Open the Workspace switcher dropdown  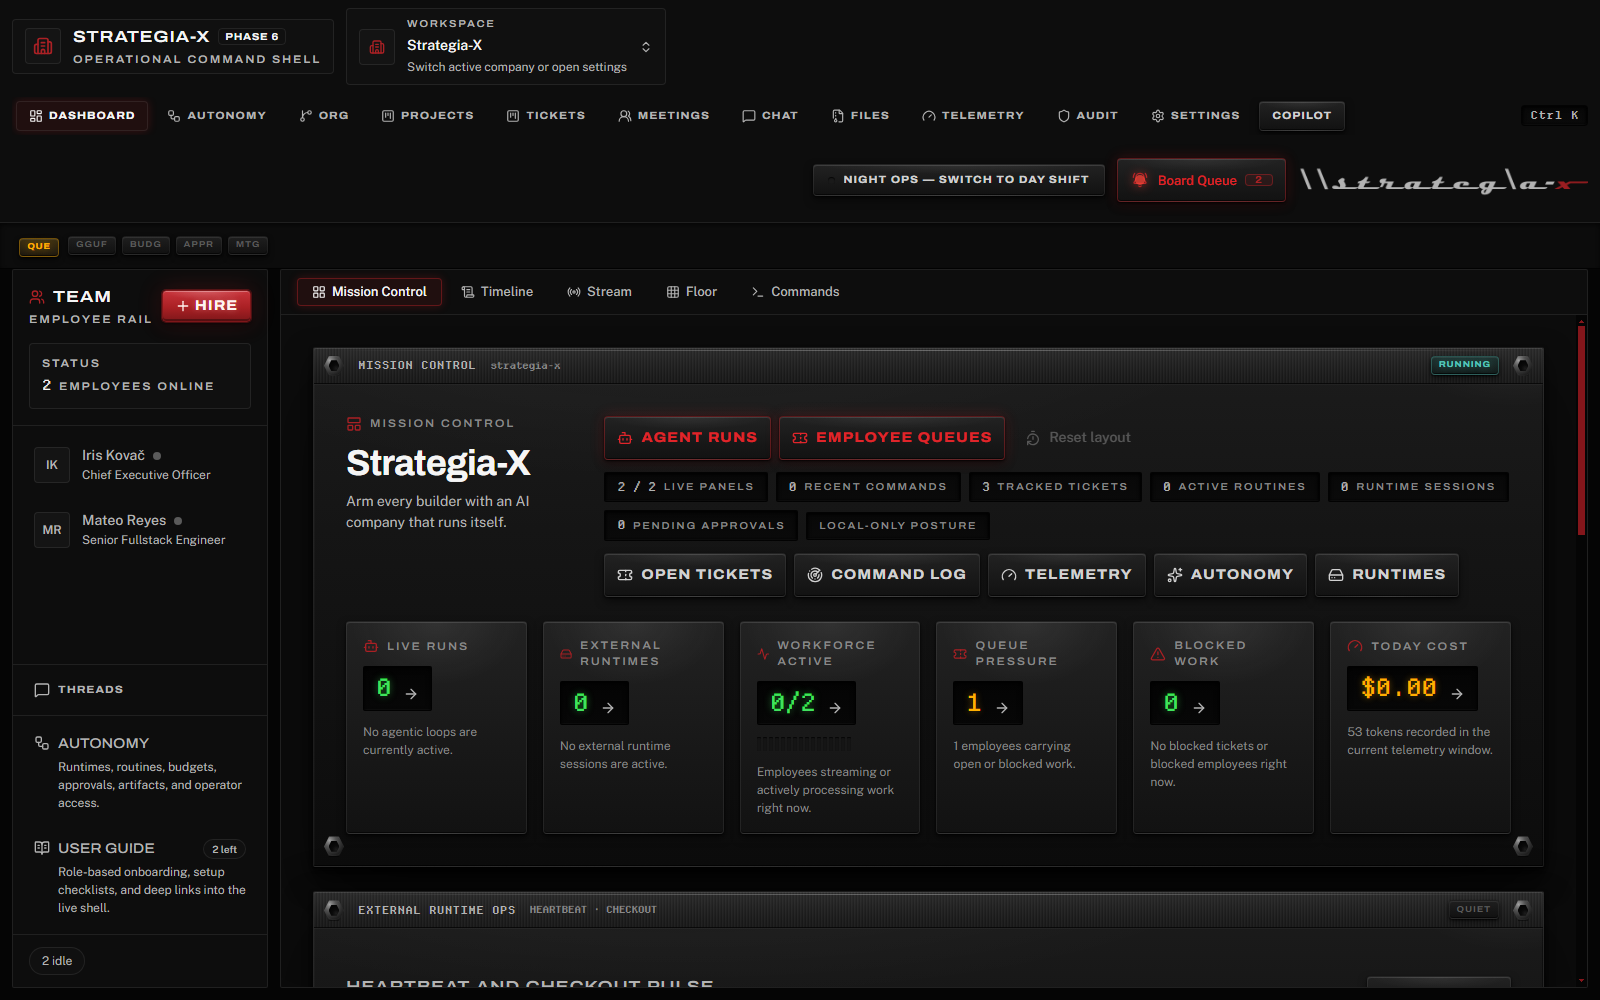505,47
